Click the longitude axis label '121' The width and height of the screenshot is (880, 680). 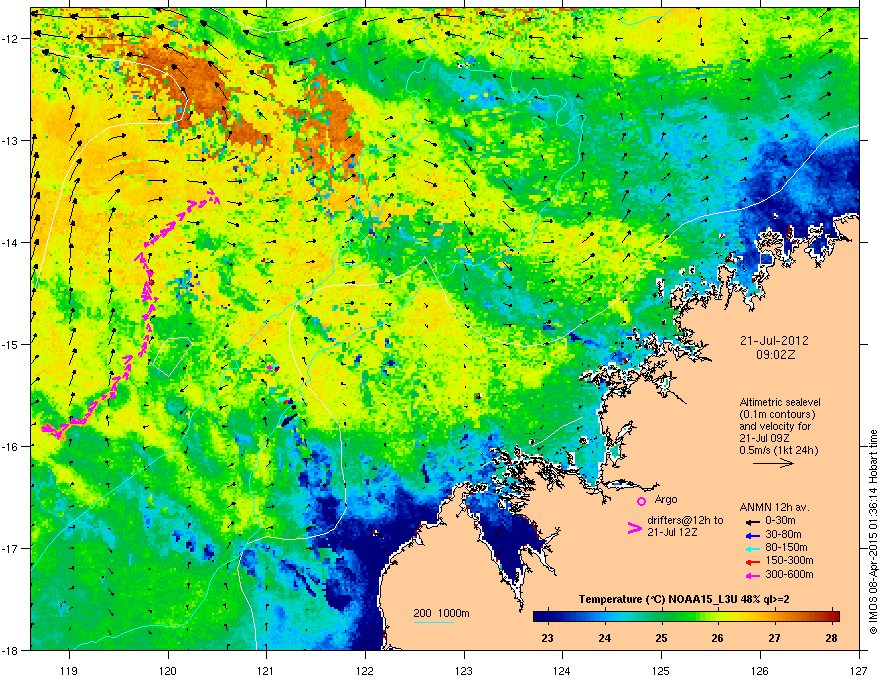pos(266,670)
